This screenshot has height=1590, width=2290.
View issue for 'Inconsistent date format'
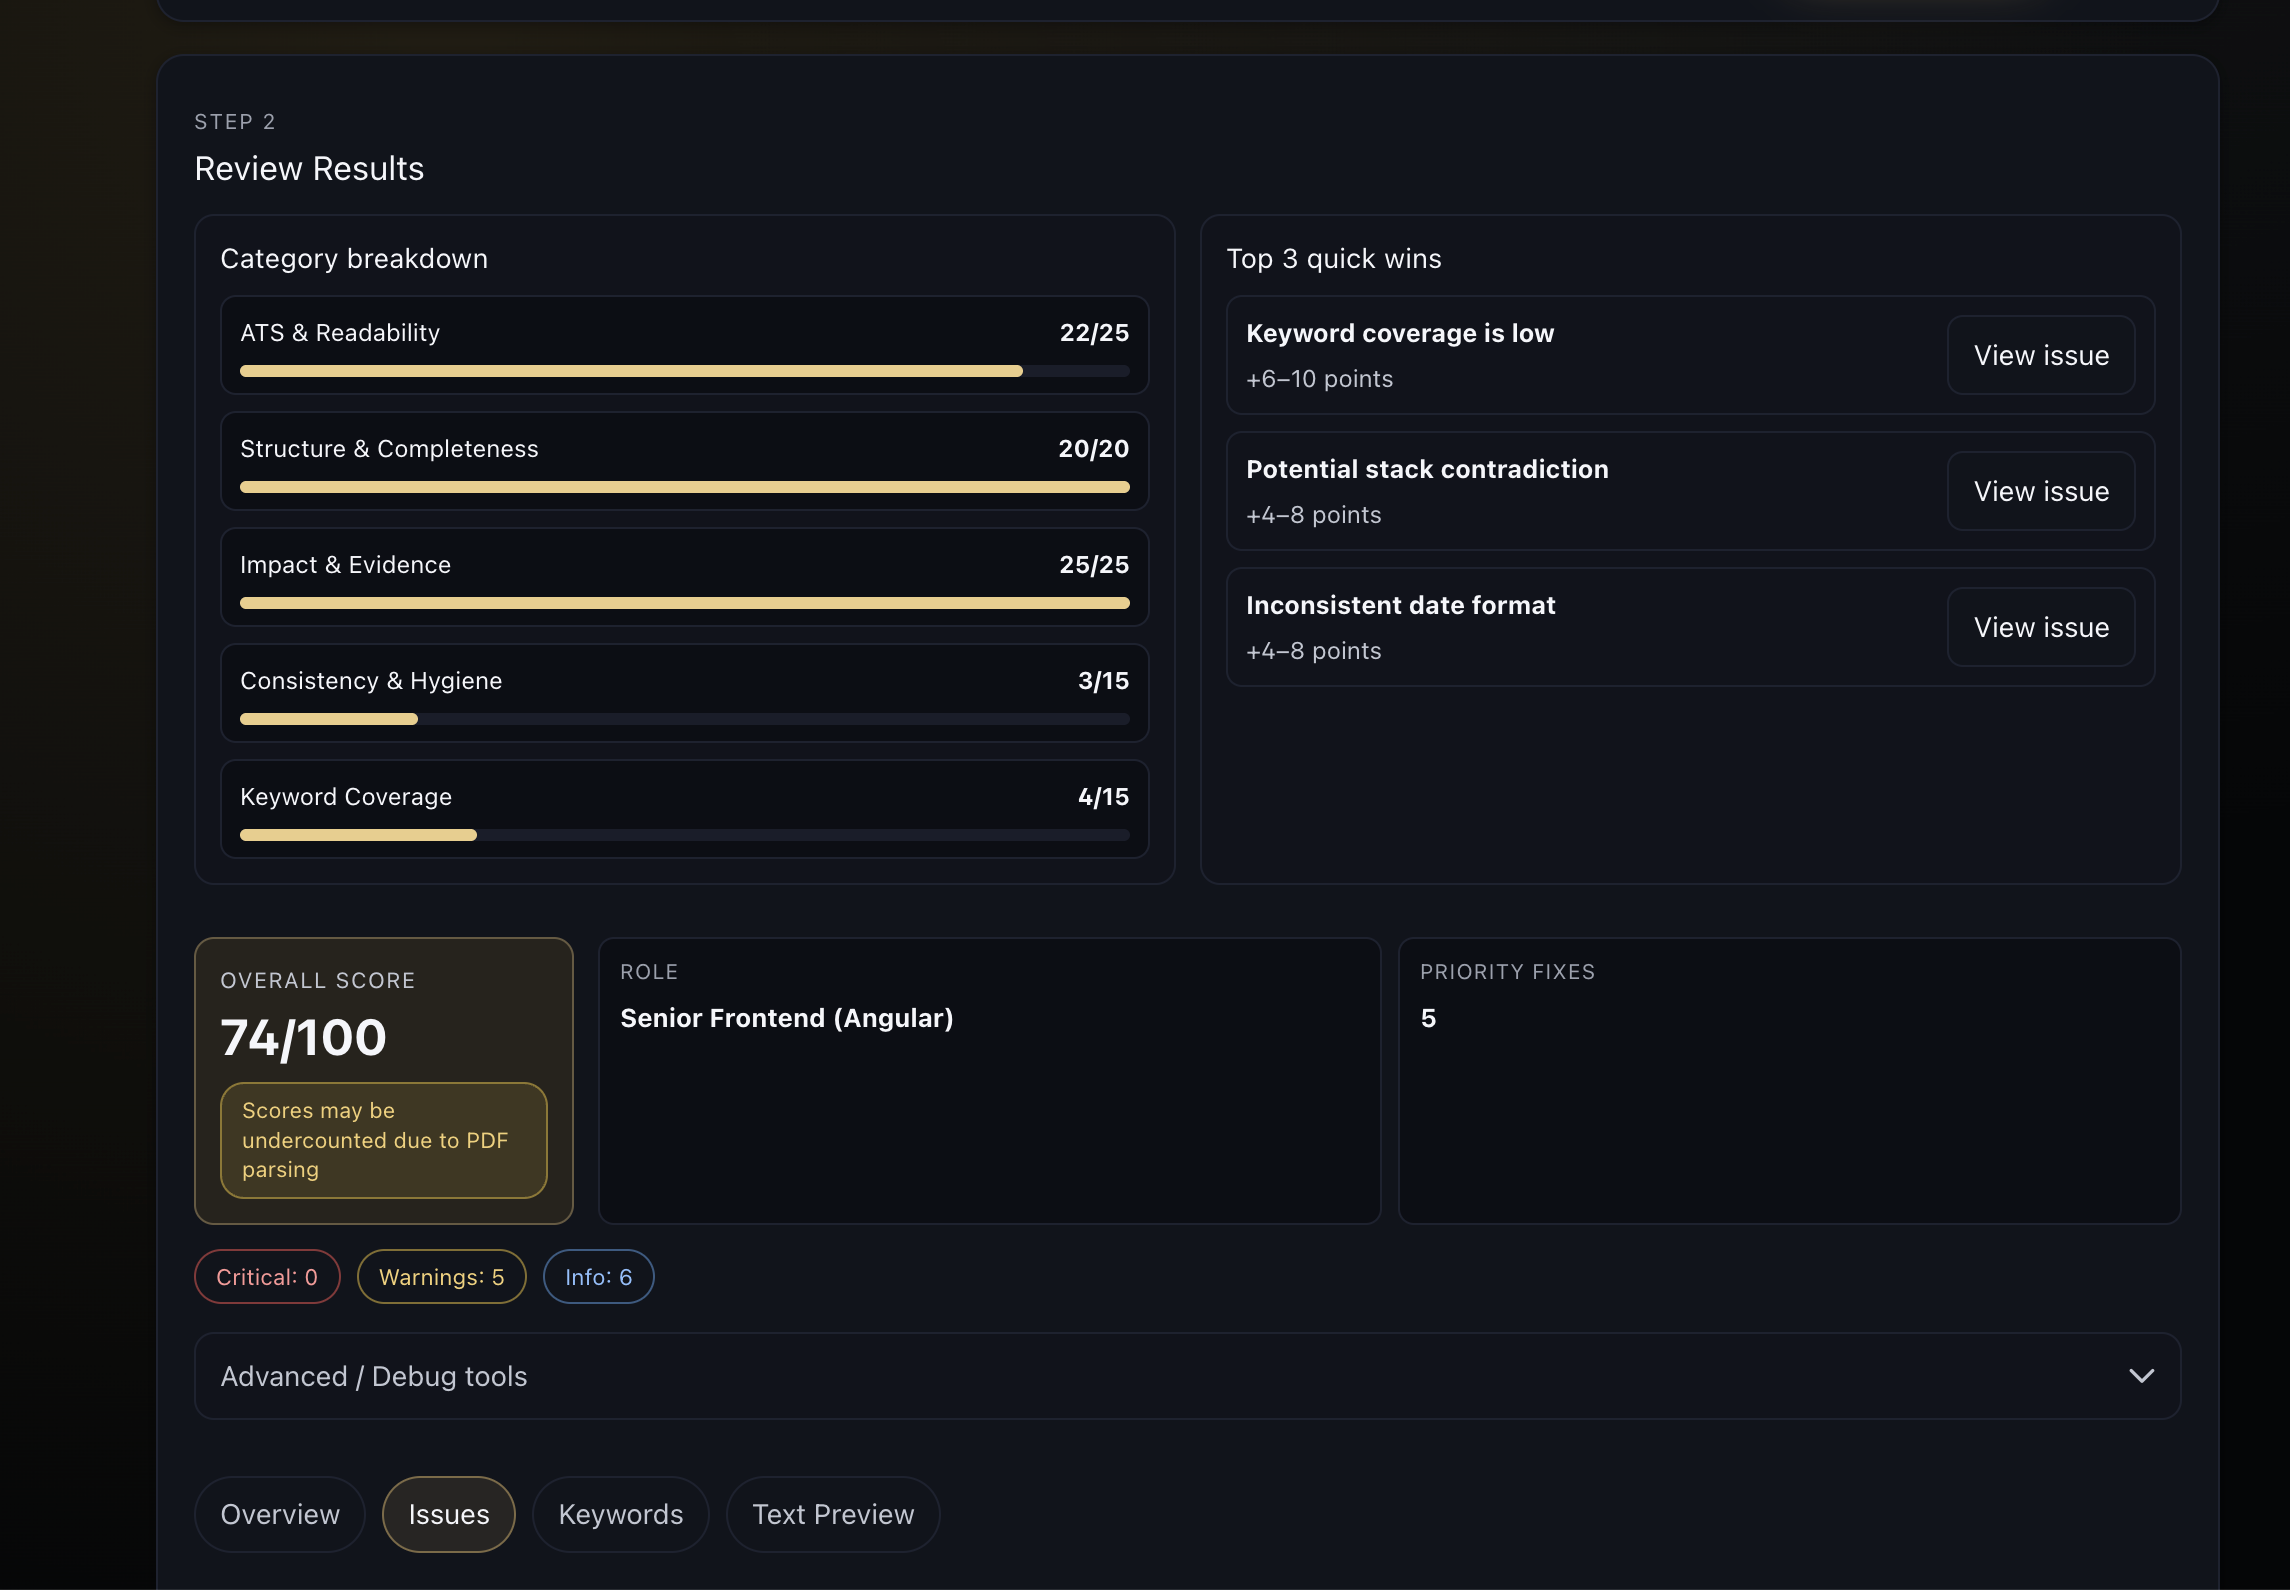point(2041,627)
